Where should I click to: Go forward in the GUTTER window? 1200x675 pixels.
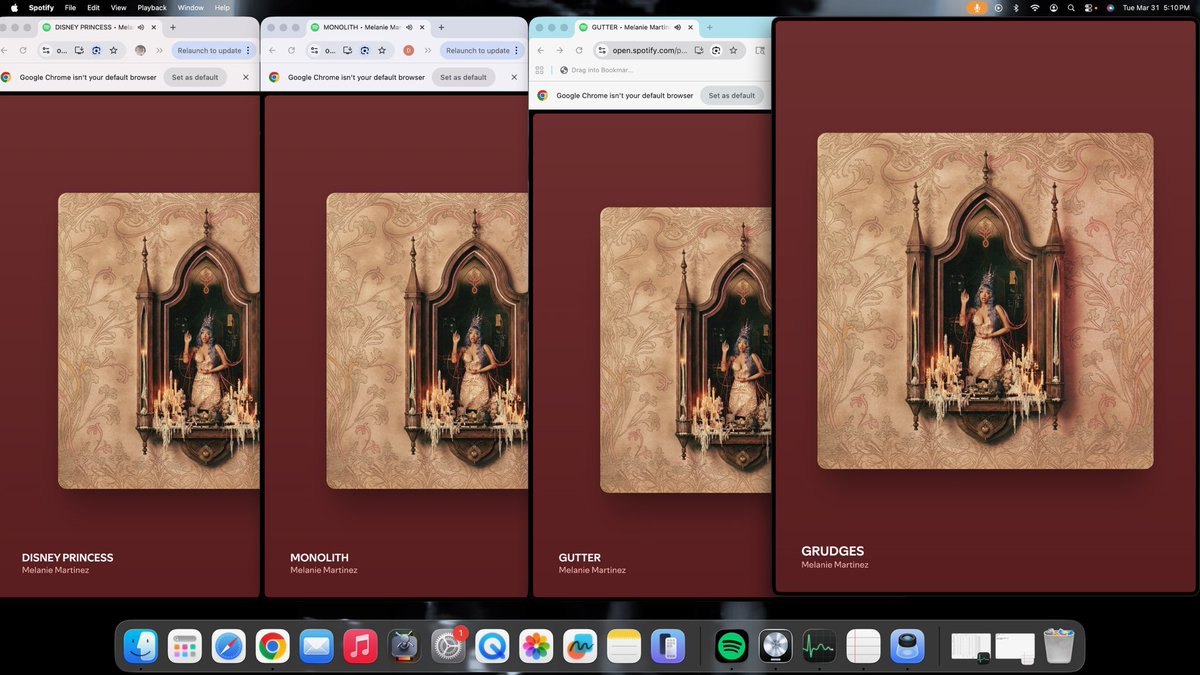point(560,50)
